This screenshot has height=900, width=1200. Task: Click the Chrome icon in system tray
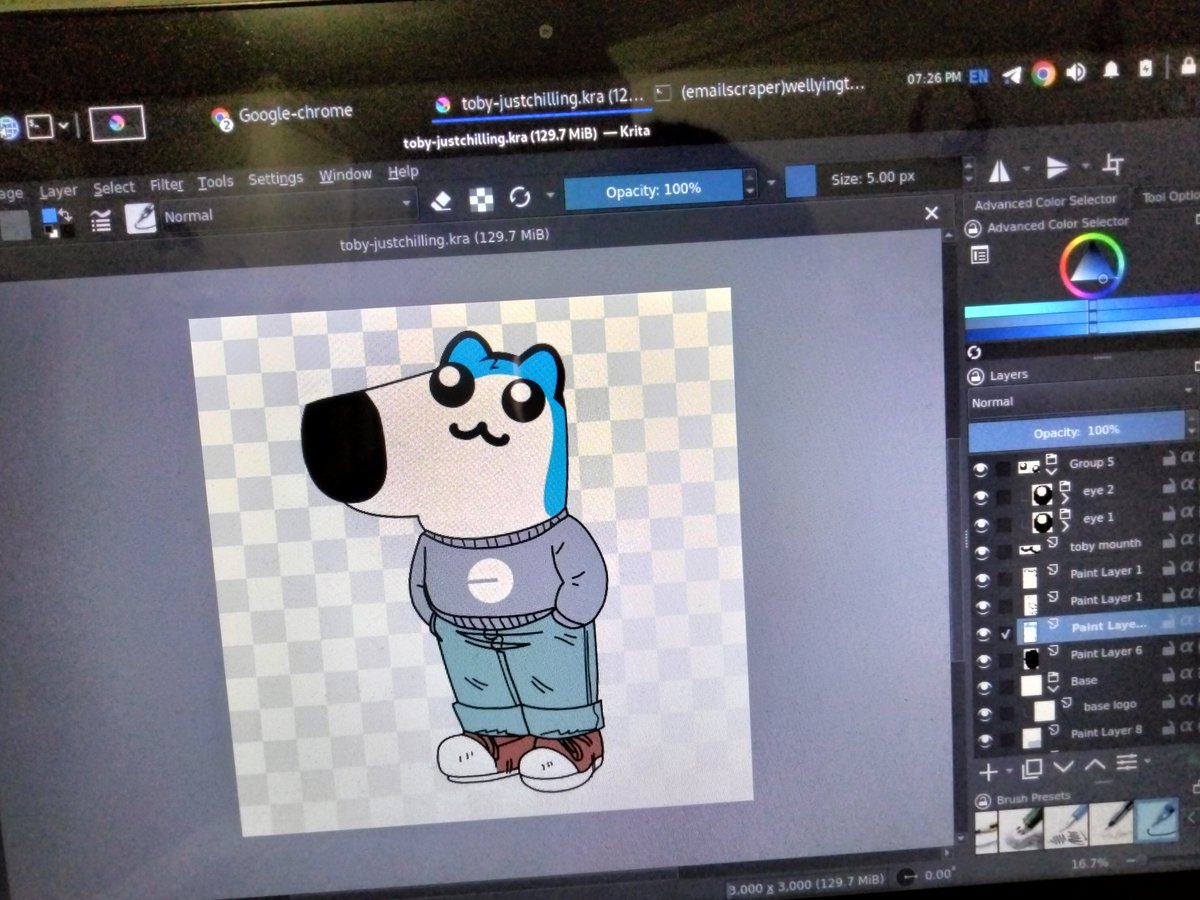pyautogui.click(x=1043, y=73)
